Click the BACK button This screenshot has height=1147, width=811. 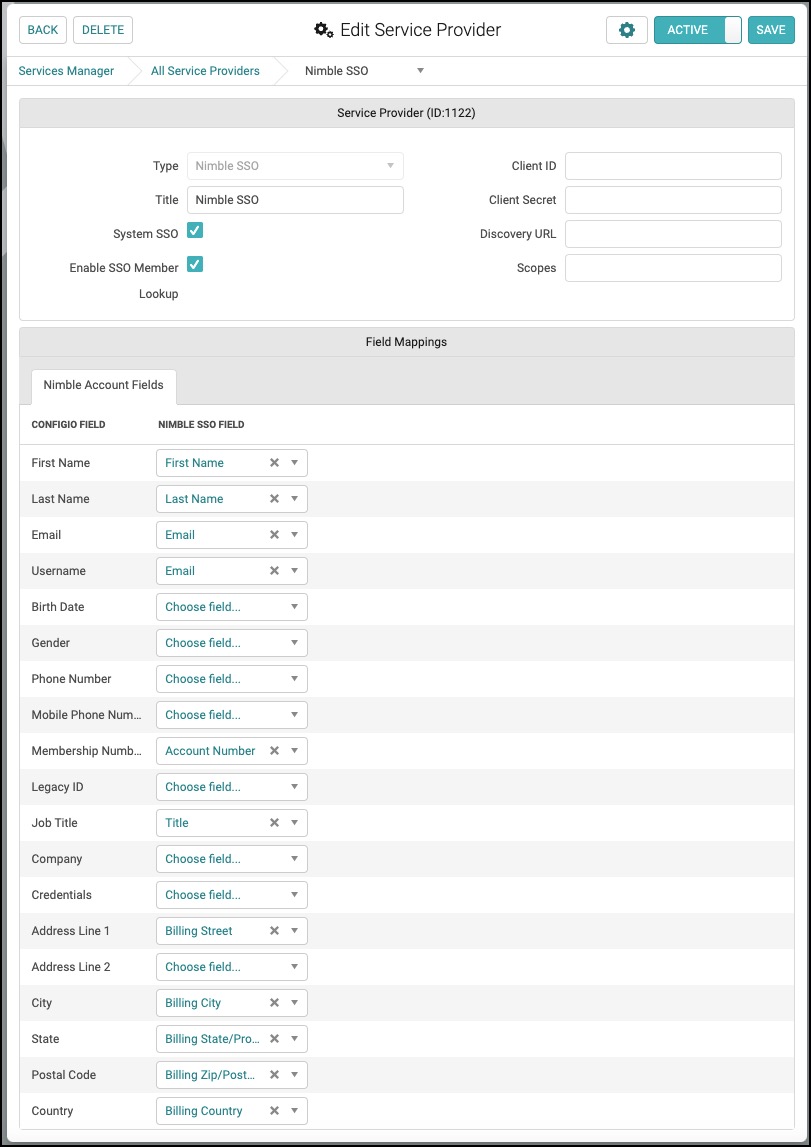[x=43, y=30]
